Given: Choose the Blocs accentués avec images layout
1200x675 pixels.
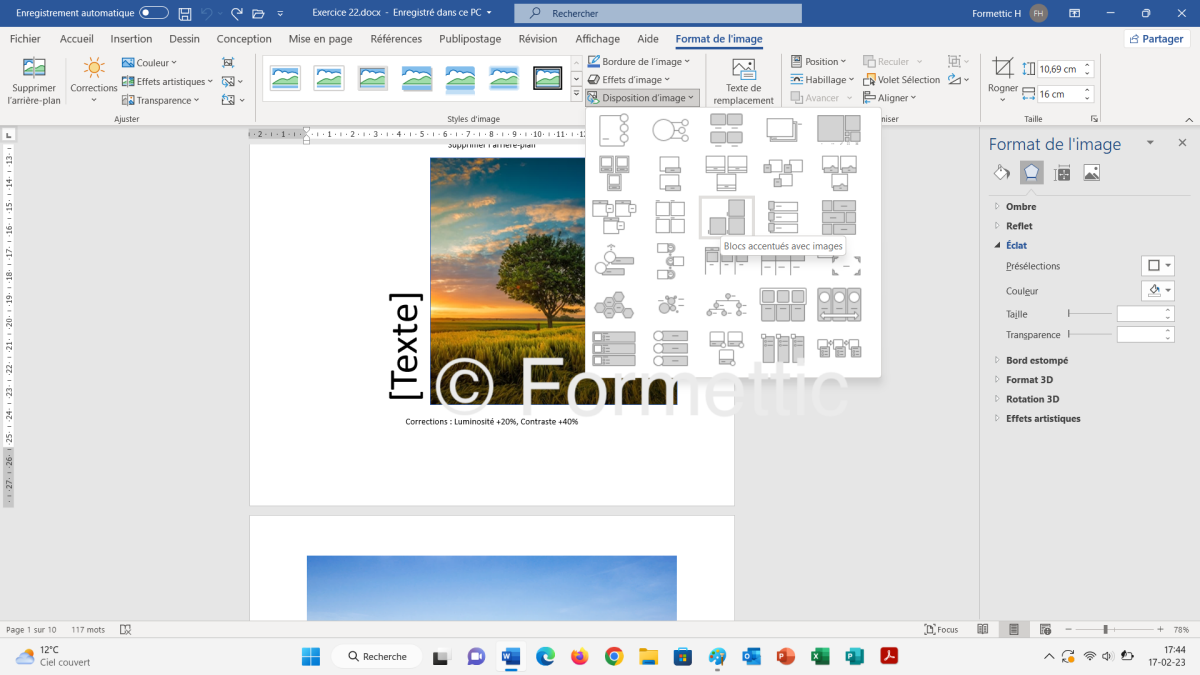Looking at the screenshot, I should [726, 217].
